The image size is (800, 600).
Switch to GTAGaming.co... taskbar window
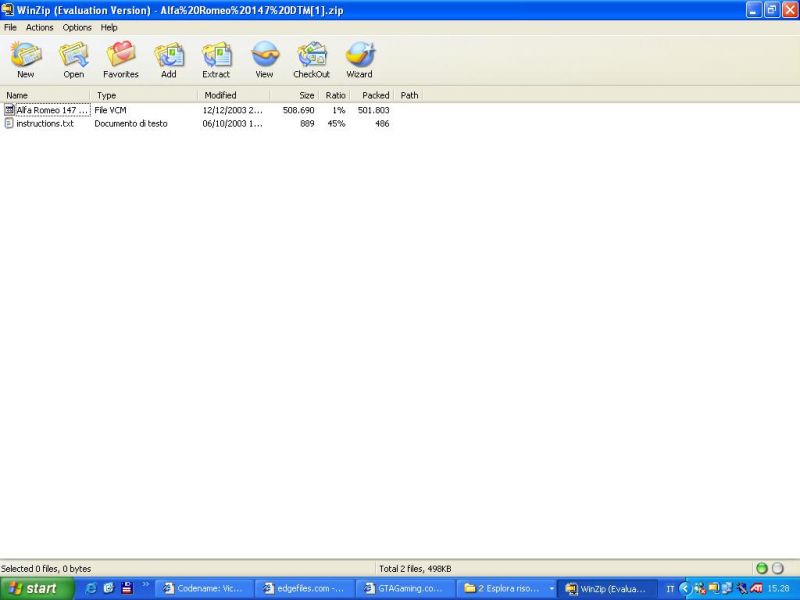(x=405, y=588)
